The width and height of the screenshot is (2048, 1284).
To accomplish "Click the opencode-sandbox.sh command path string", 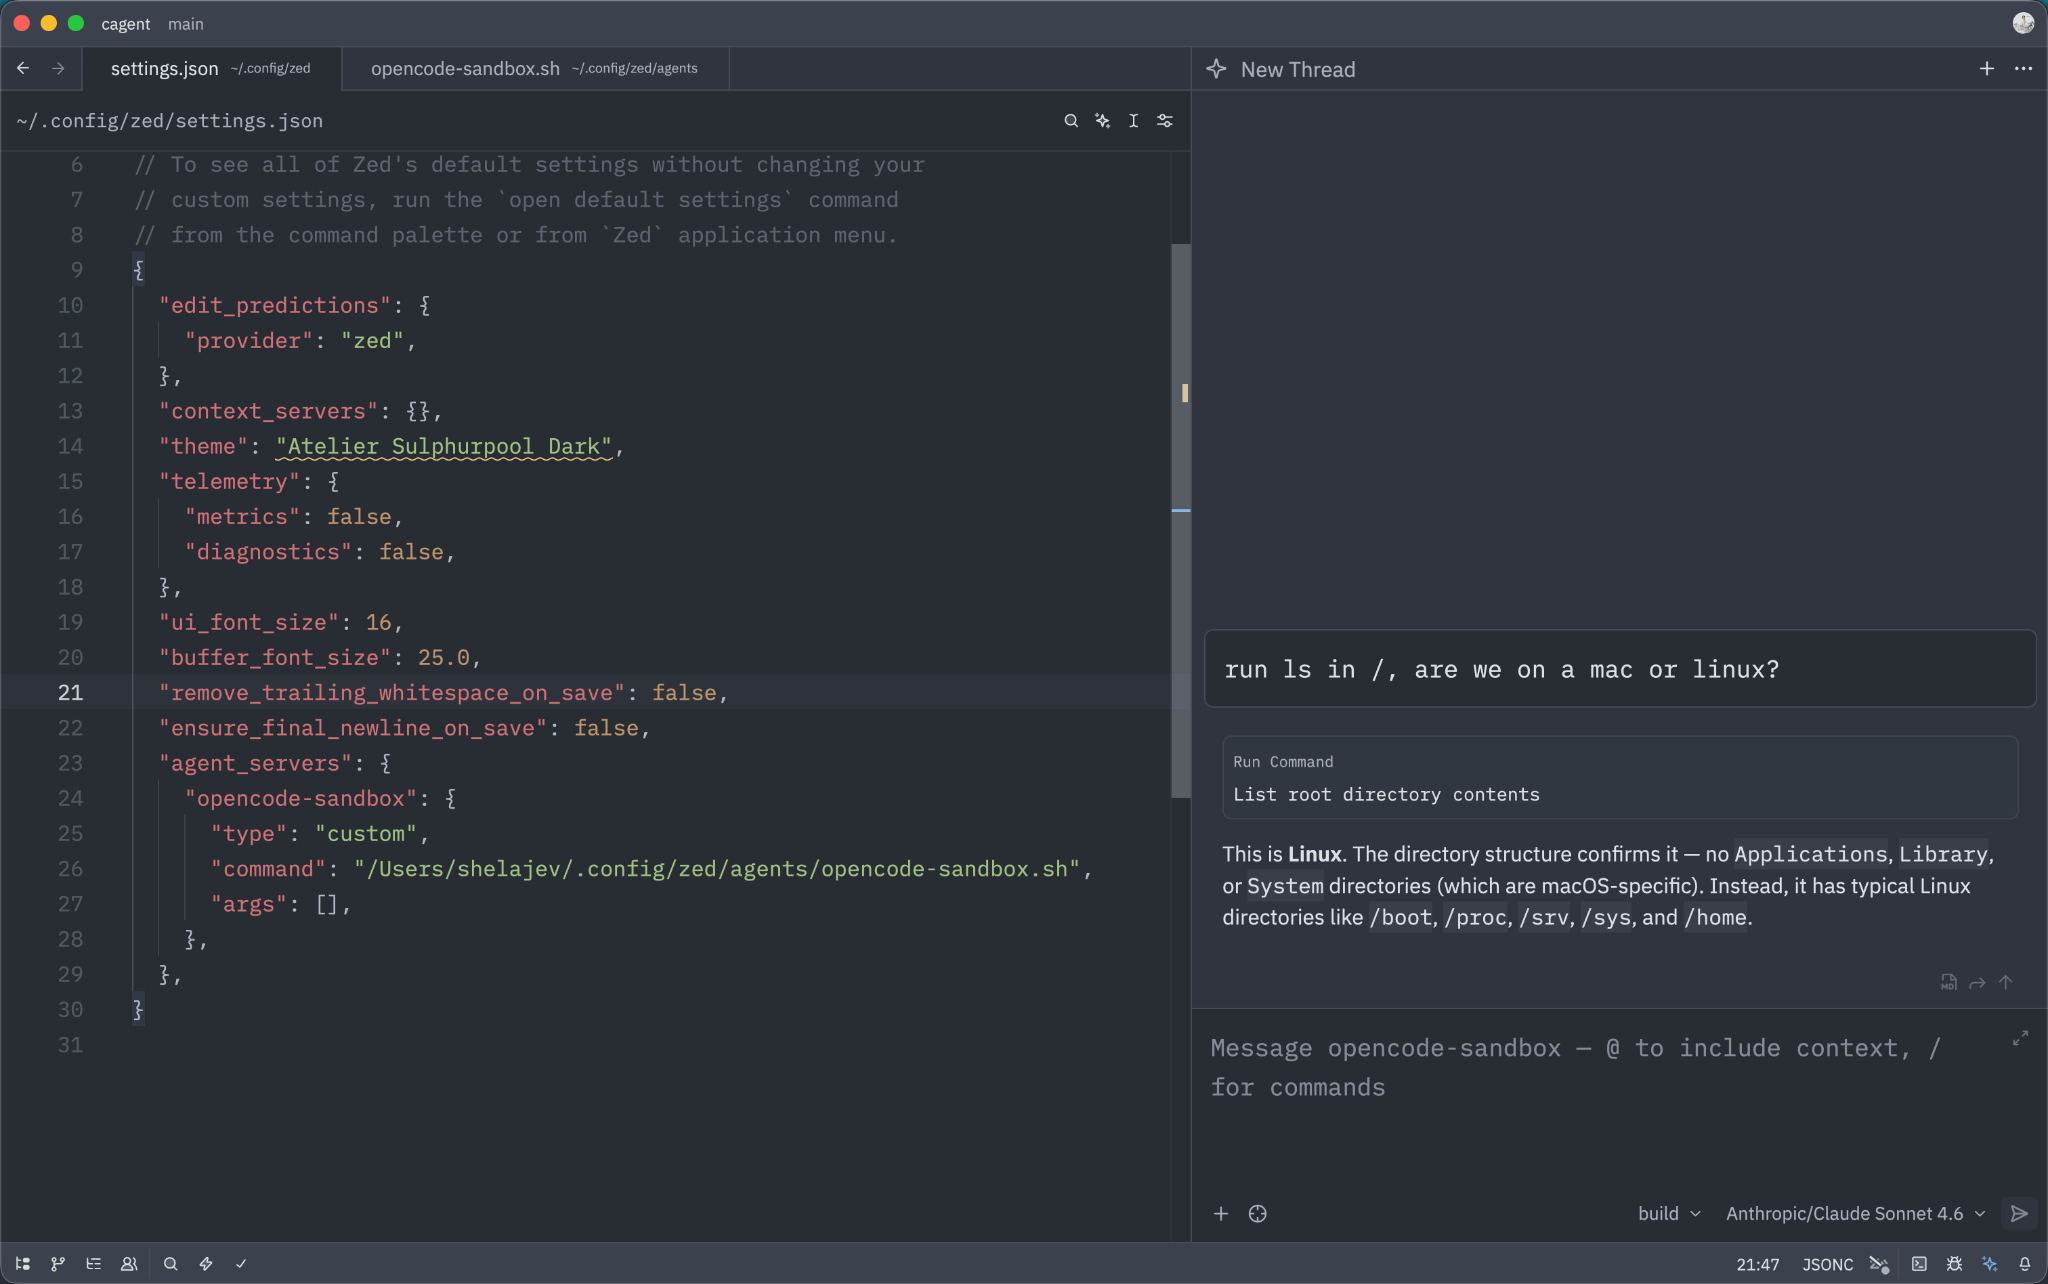I will (717, 869).
